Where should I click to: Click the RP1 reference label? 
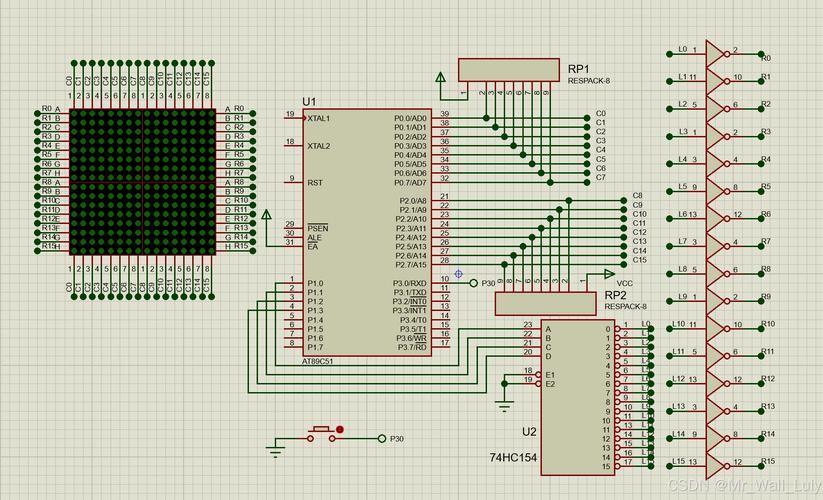click(579, 69)
